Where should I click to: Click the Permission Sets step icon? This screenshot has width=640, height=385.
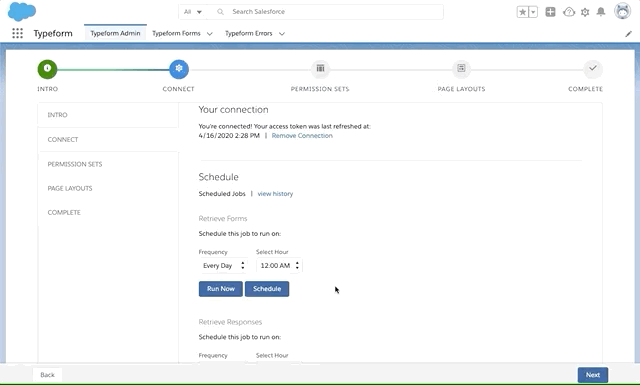(x=320, y=69)
